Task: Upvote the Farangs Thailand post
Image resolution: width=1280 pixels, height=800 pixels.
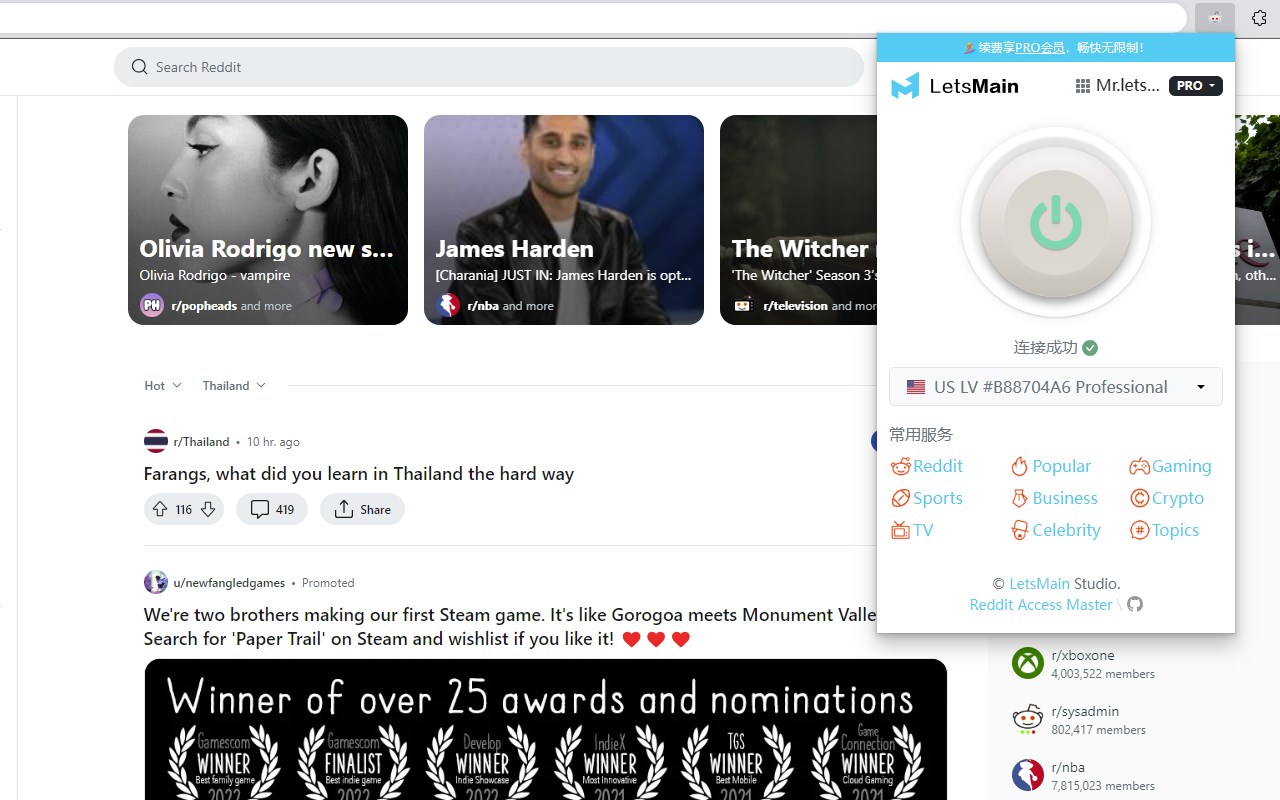Action: [x=160, y=509]
